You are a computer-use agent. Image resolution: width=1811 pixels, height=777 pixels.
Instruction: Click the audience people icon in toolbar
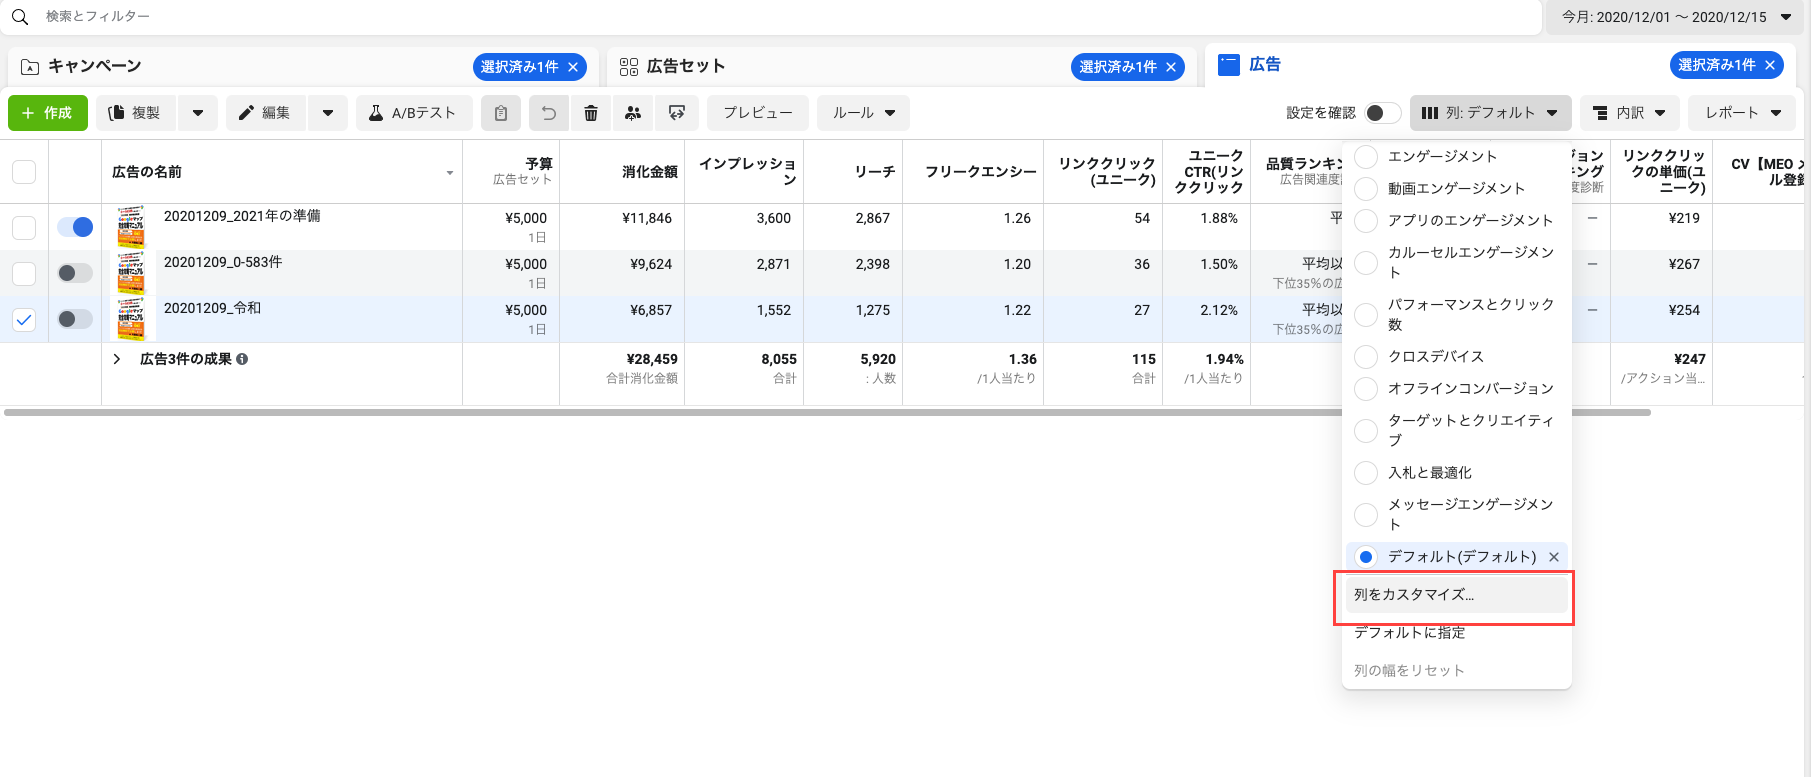[633, 113]
